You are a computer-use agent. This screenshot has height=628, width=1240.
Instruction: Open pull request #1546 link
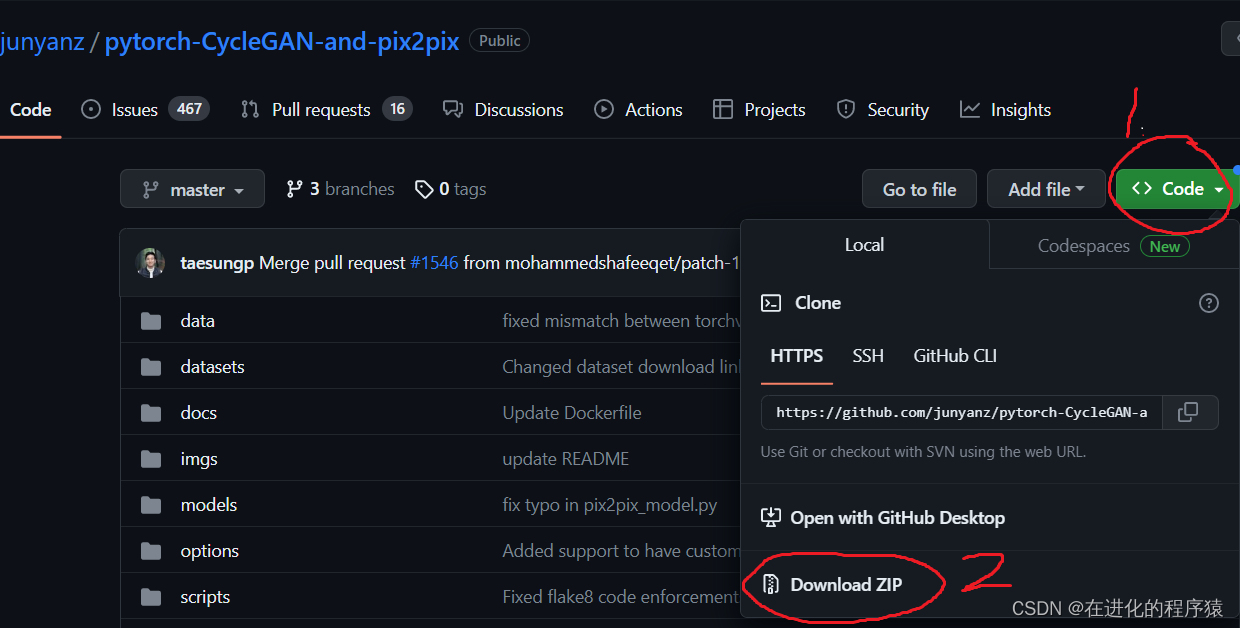pyautogui.click(x=434, y=264)
